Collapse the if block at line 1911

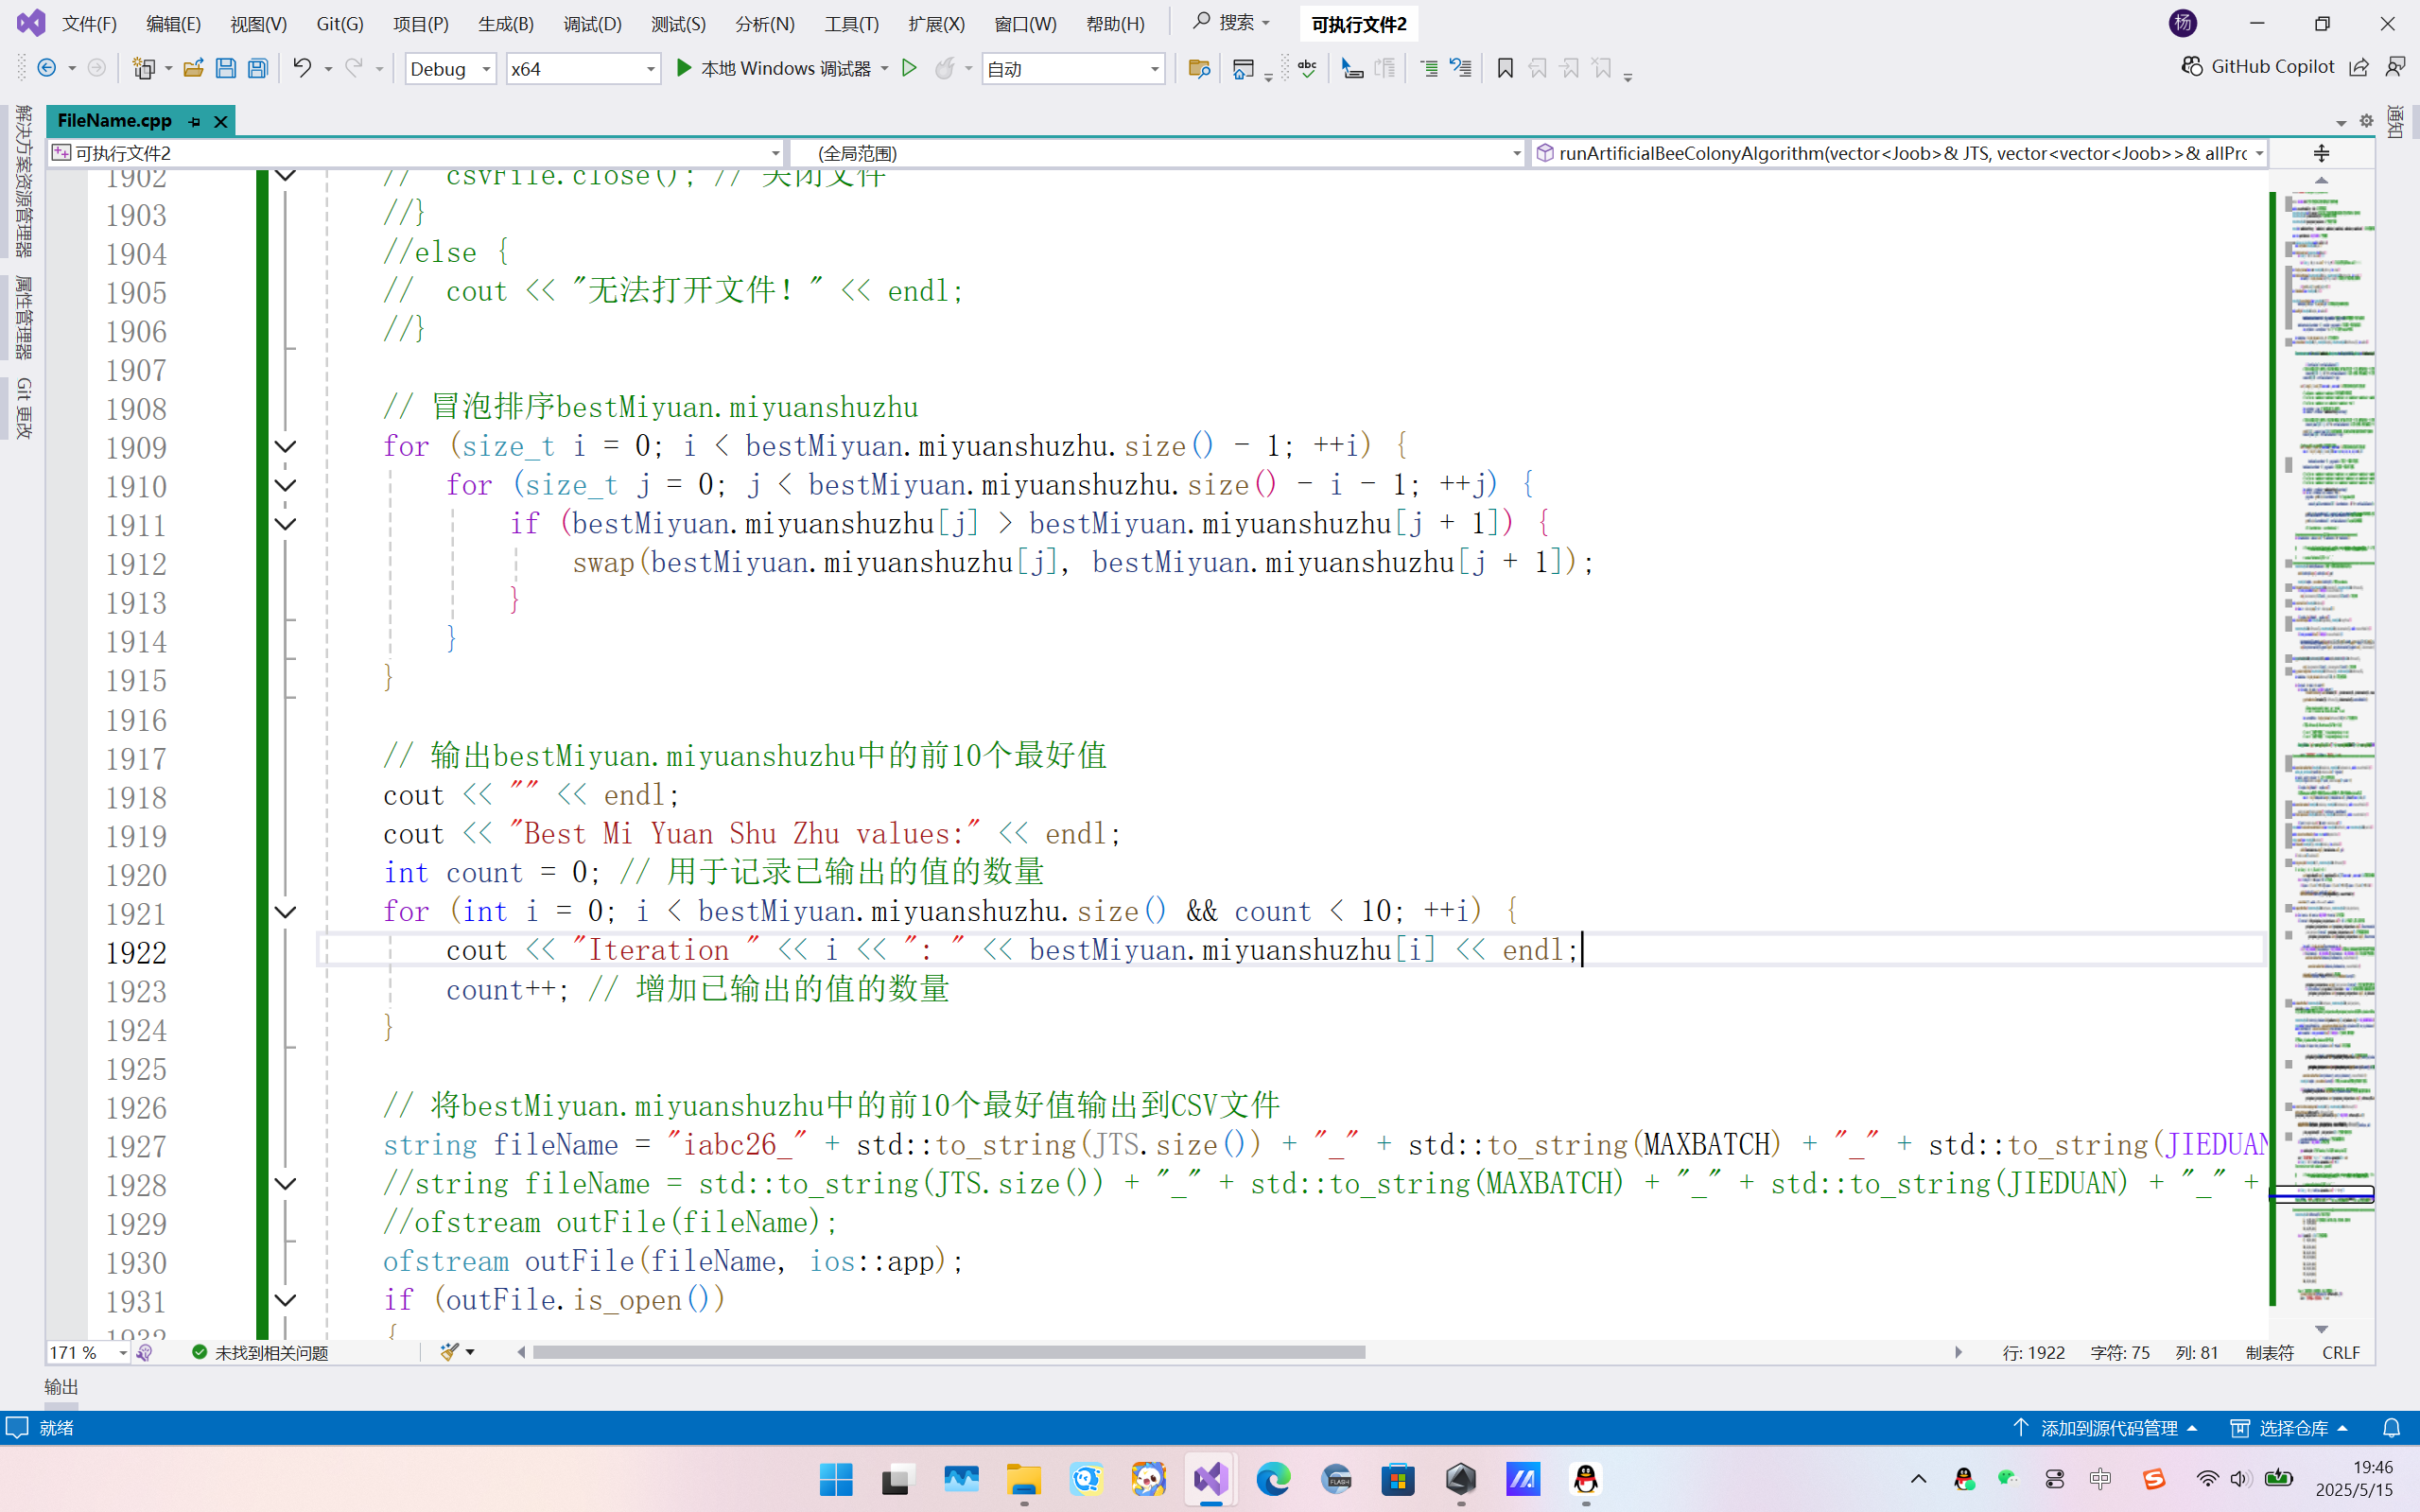286,524
